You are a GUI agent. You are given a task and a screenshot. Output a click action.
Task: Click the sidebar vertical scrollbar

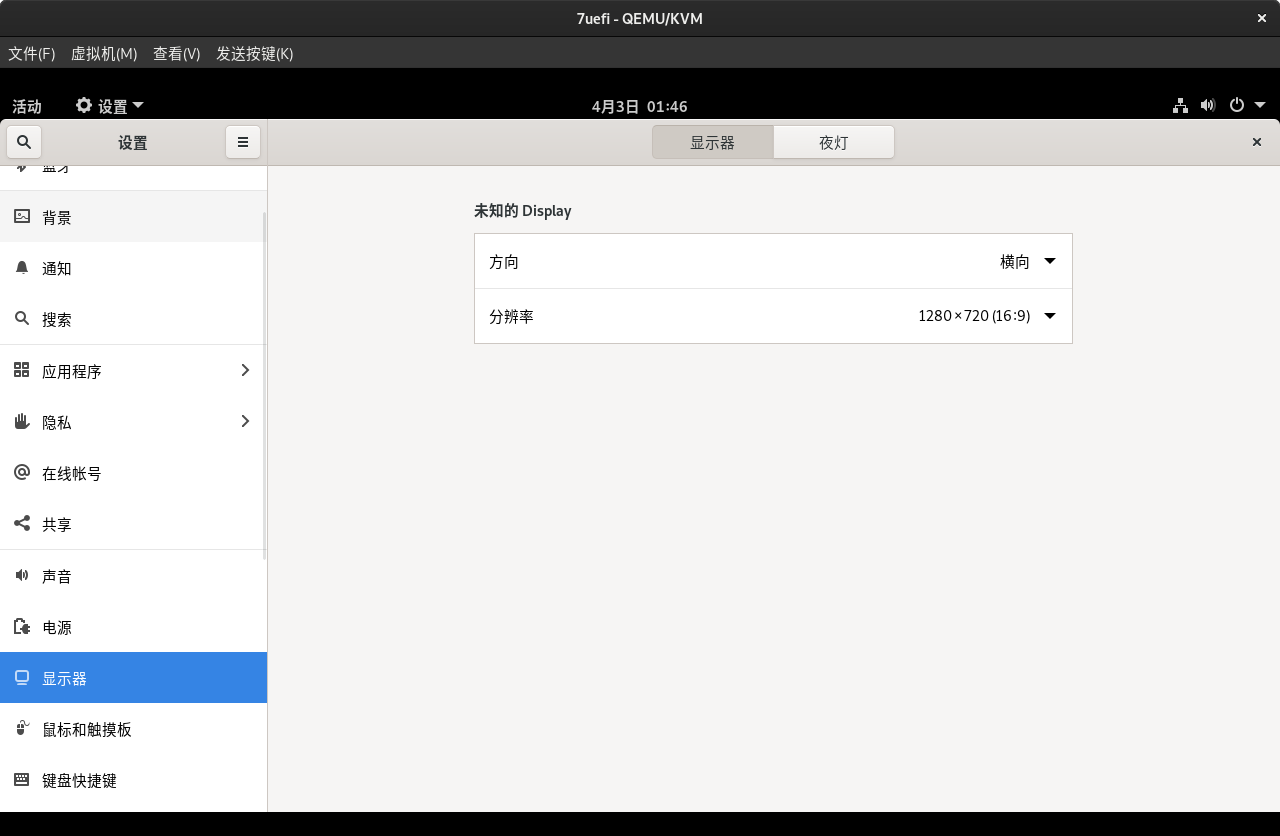coord(264,386)
